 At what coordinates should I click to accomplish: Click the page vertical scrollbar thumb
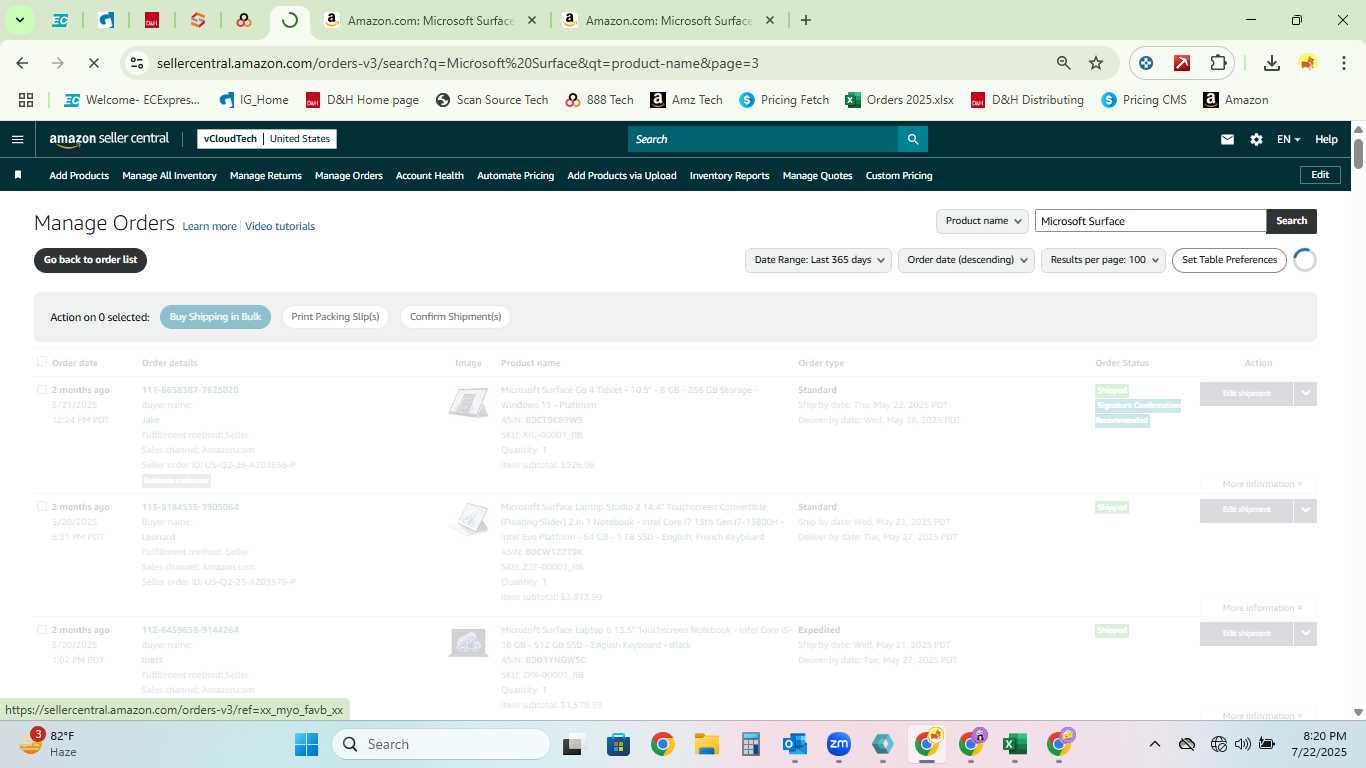click(x=1358, y=153)
